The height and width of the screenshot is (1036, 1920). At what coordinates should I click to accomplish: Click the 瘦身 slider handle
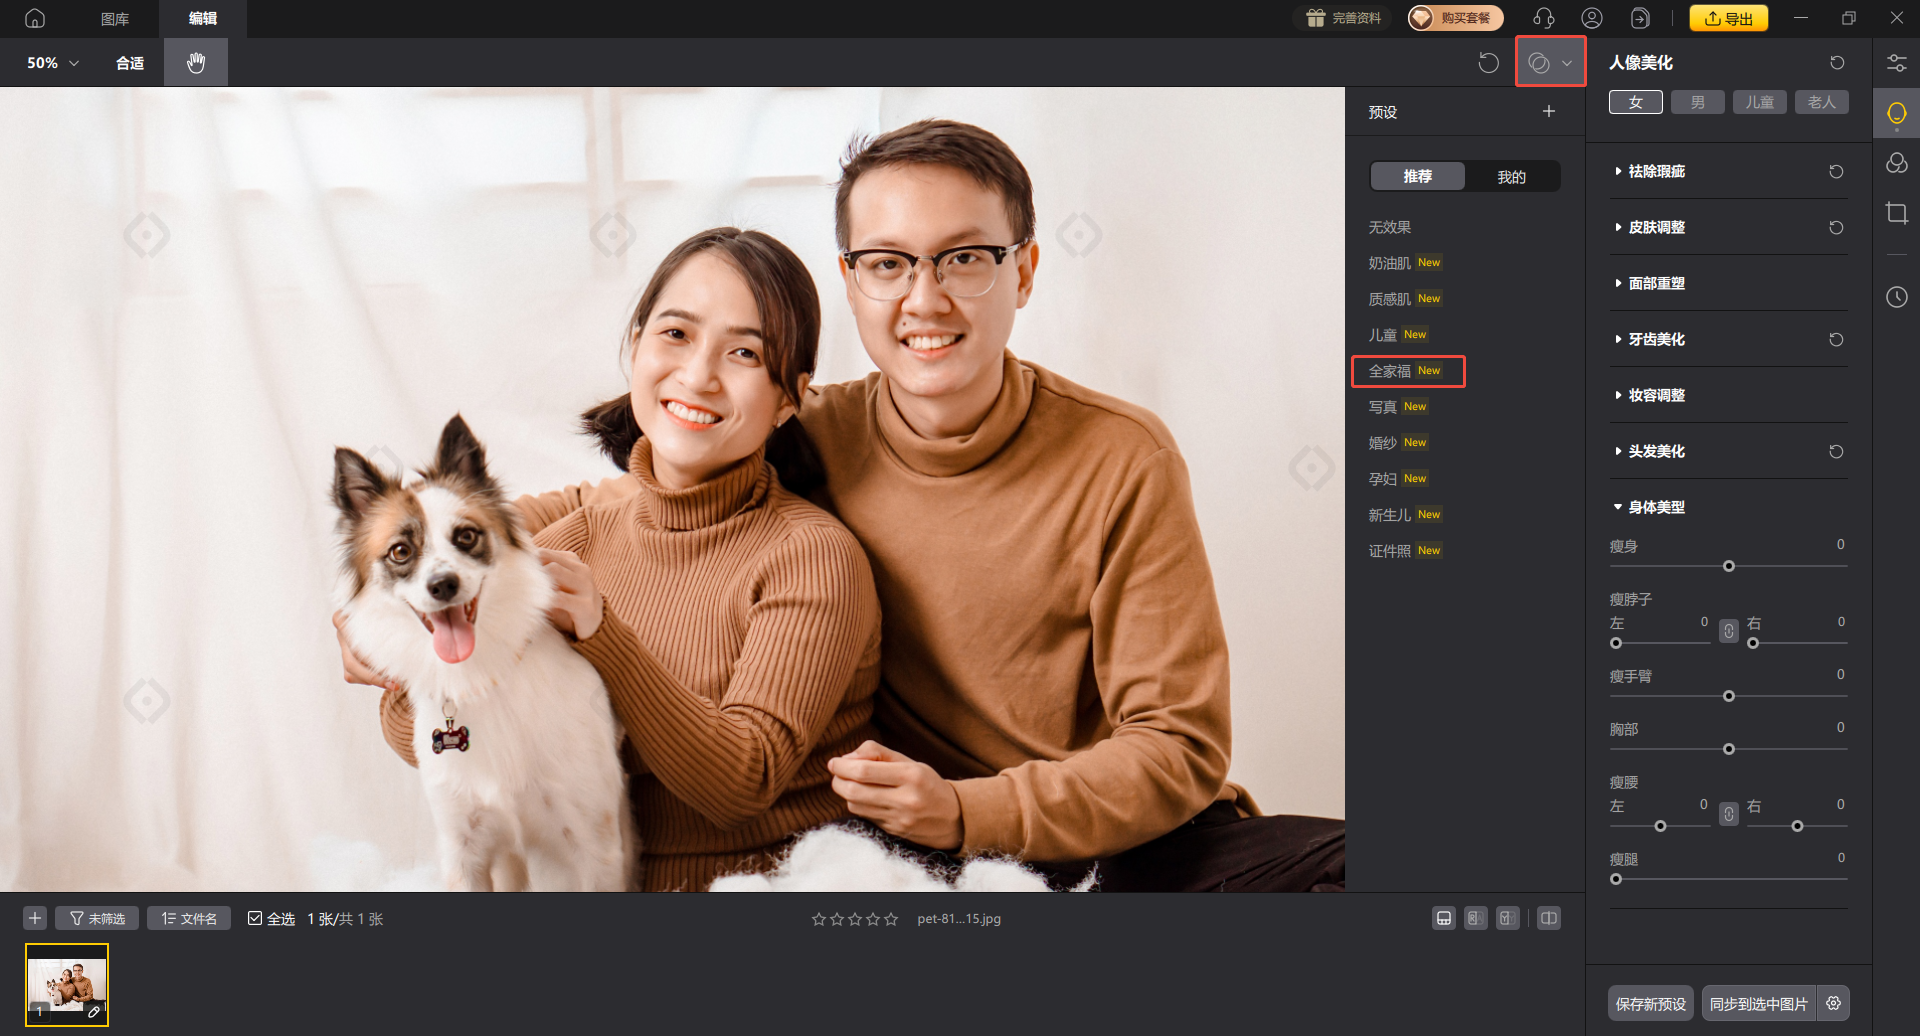coord(1728,566)
